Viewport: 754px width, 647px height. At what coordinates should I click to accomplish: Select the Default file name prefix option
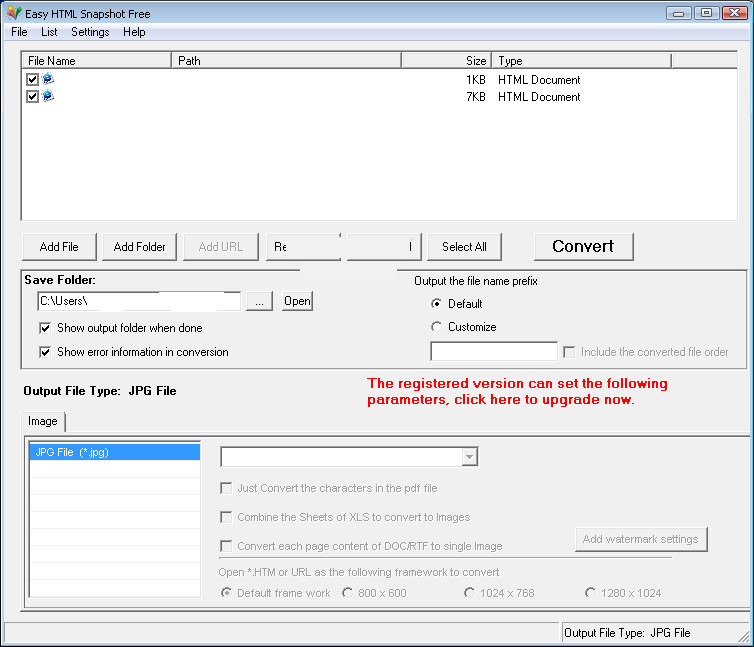(x=436, y=304)
